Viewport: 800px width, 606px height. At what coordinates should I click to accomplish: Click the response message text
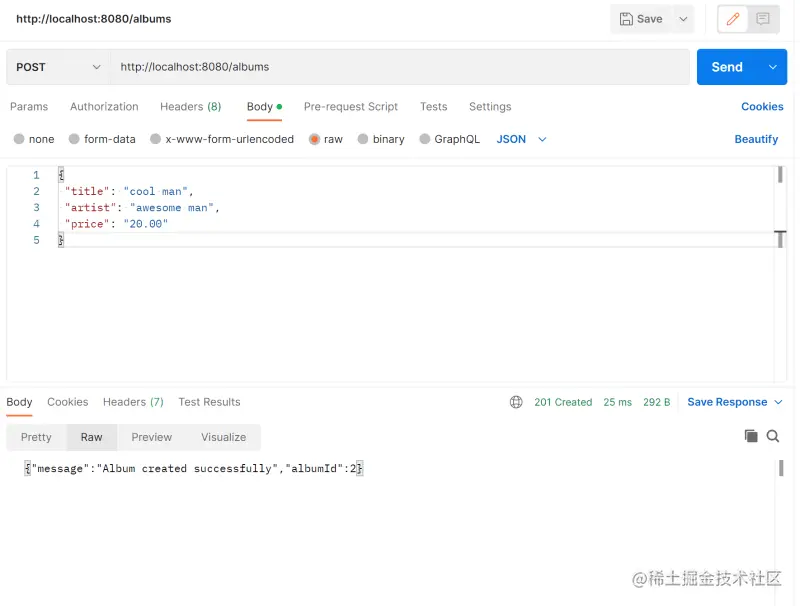[x=194, y=469]
